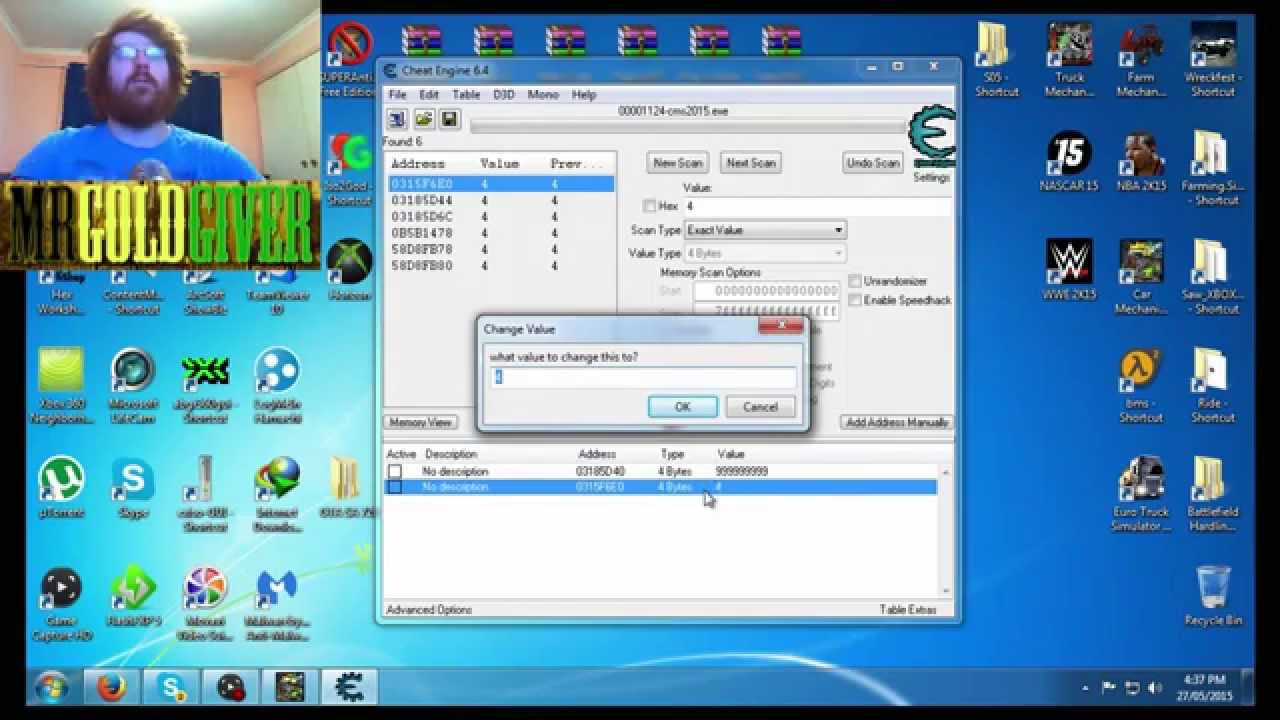Enable the Unrandomizer checkbox
1280x720 pixels.
pyautogui.click(x=855, y=281)
